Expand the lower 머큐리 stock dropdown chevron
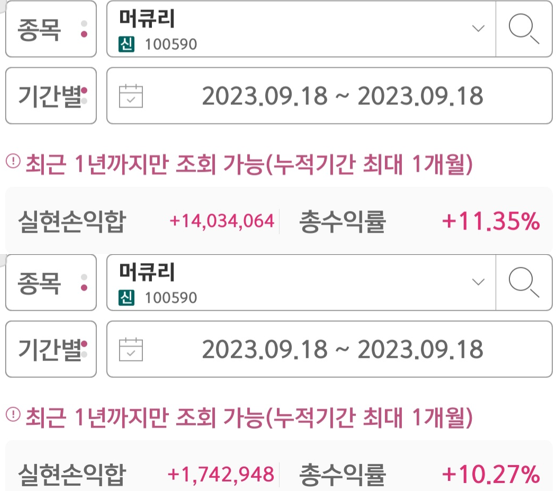The image size is (556, 491). pos(478,282)
